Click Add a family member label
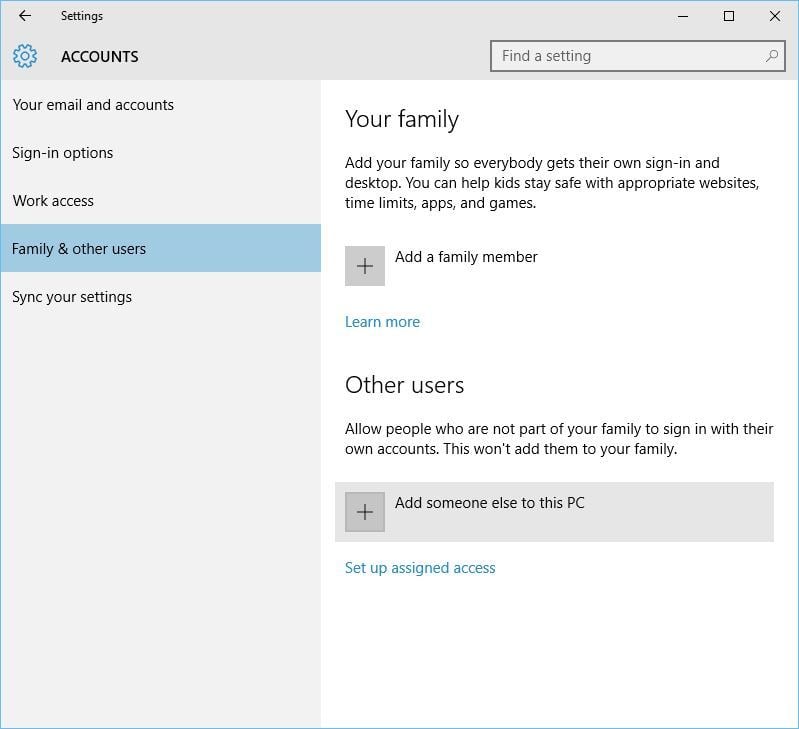 466,257
